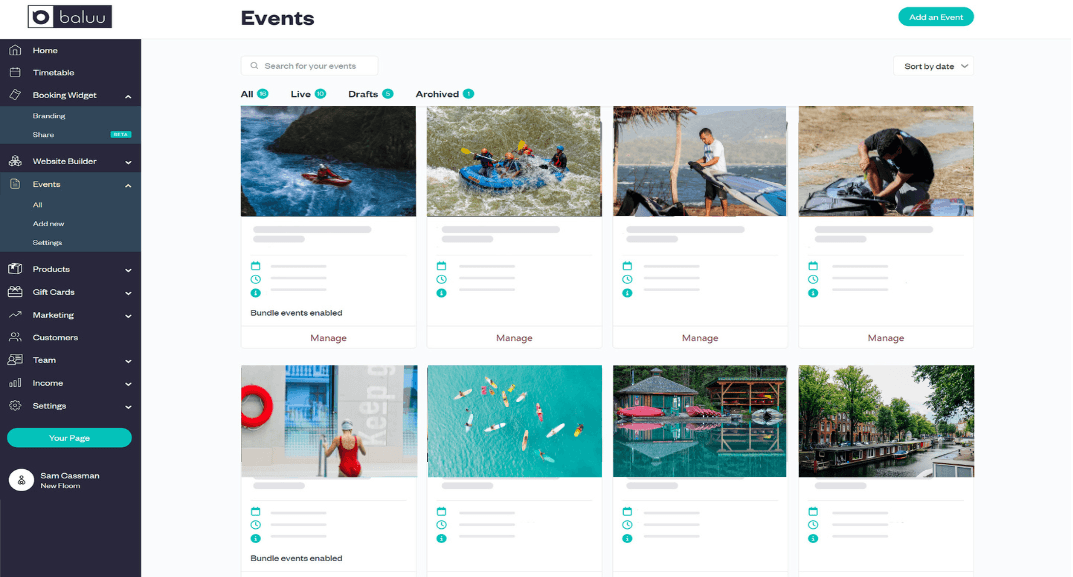
Task: Expand the Team submenu chevron
Action: pyautogui.click(x=128, y=361)
